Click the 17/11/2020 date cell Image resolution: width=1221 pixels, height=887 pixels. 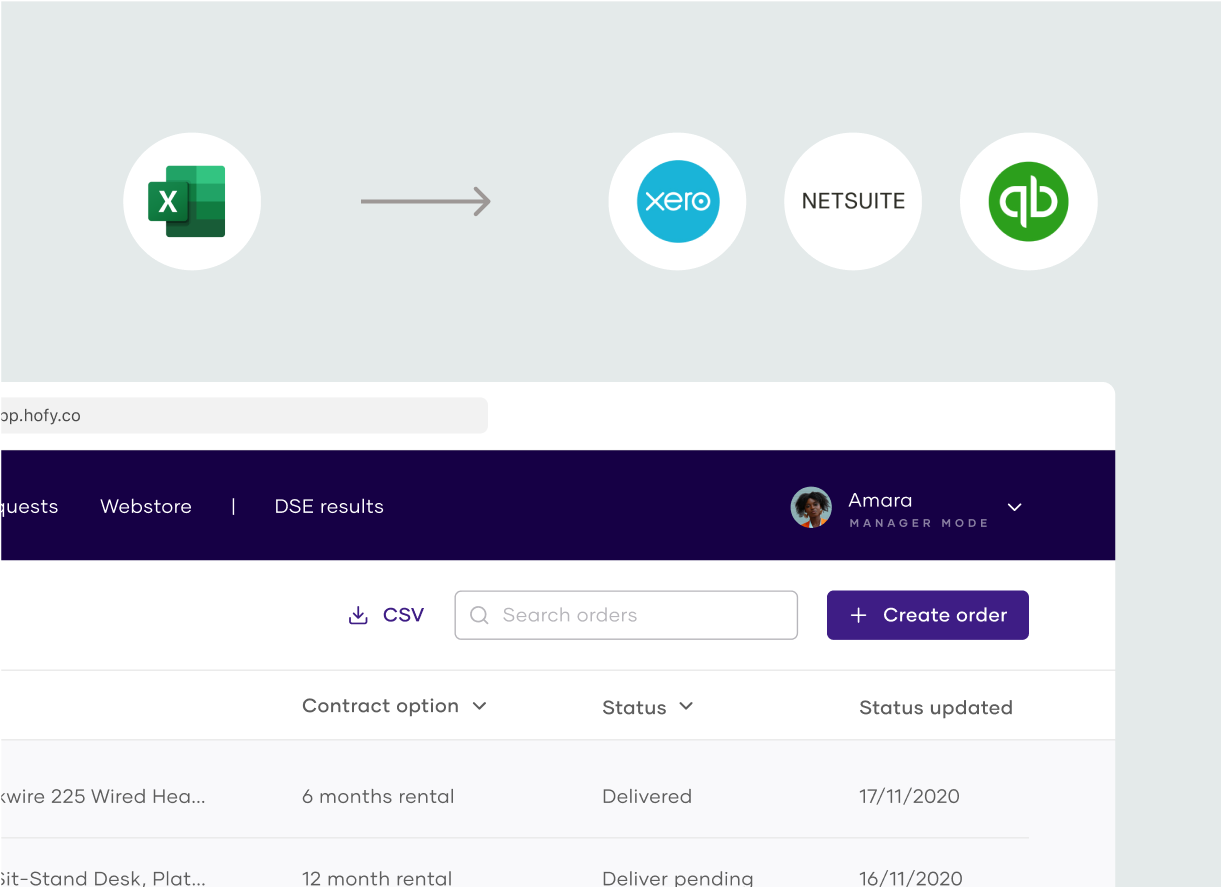pos(909,796)
